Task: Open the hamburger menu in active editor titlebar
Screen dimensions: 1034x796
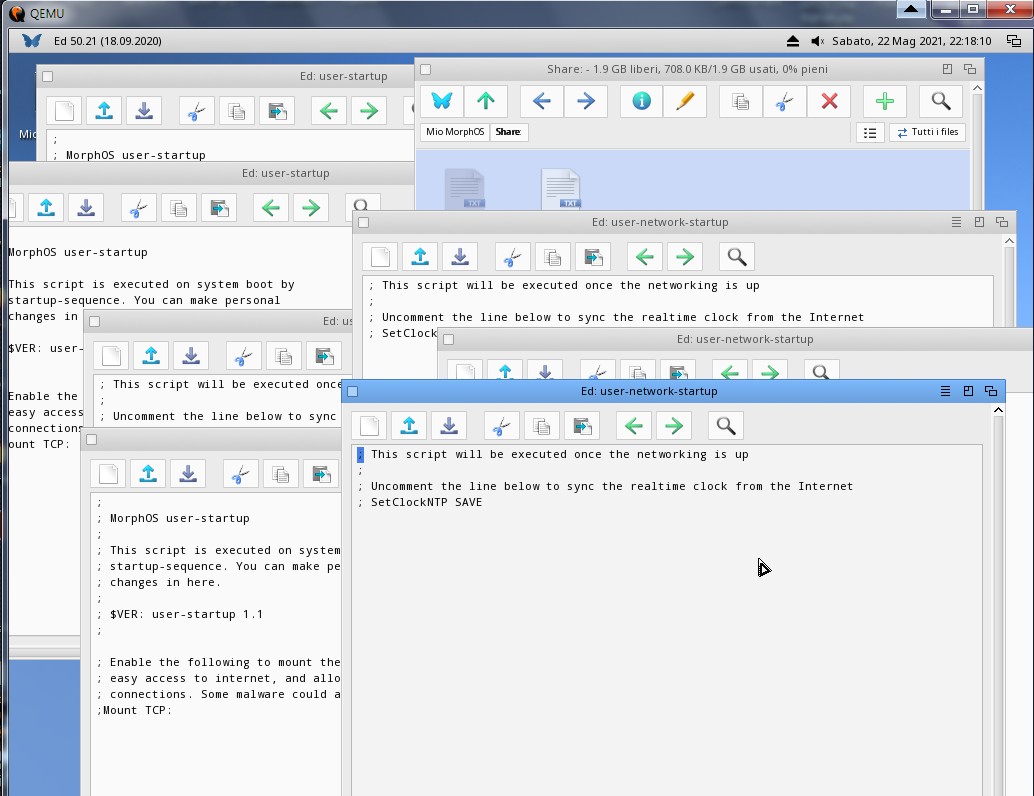Action: pyautogui.click(x=945, y=391)
